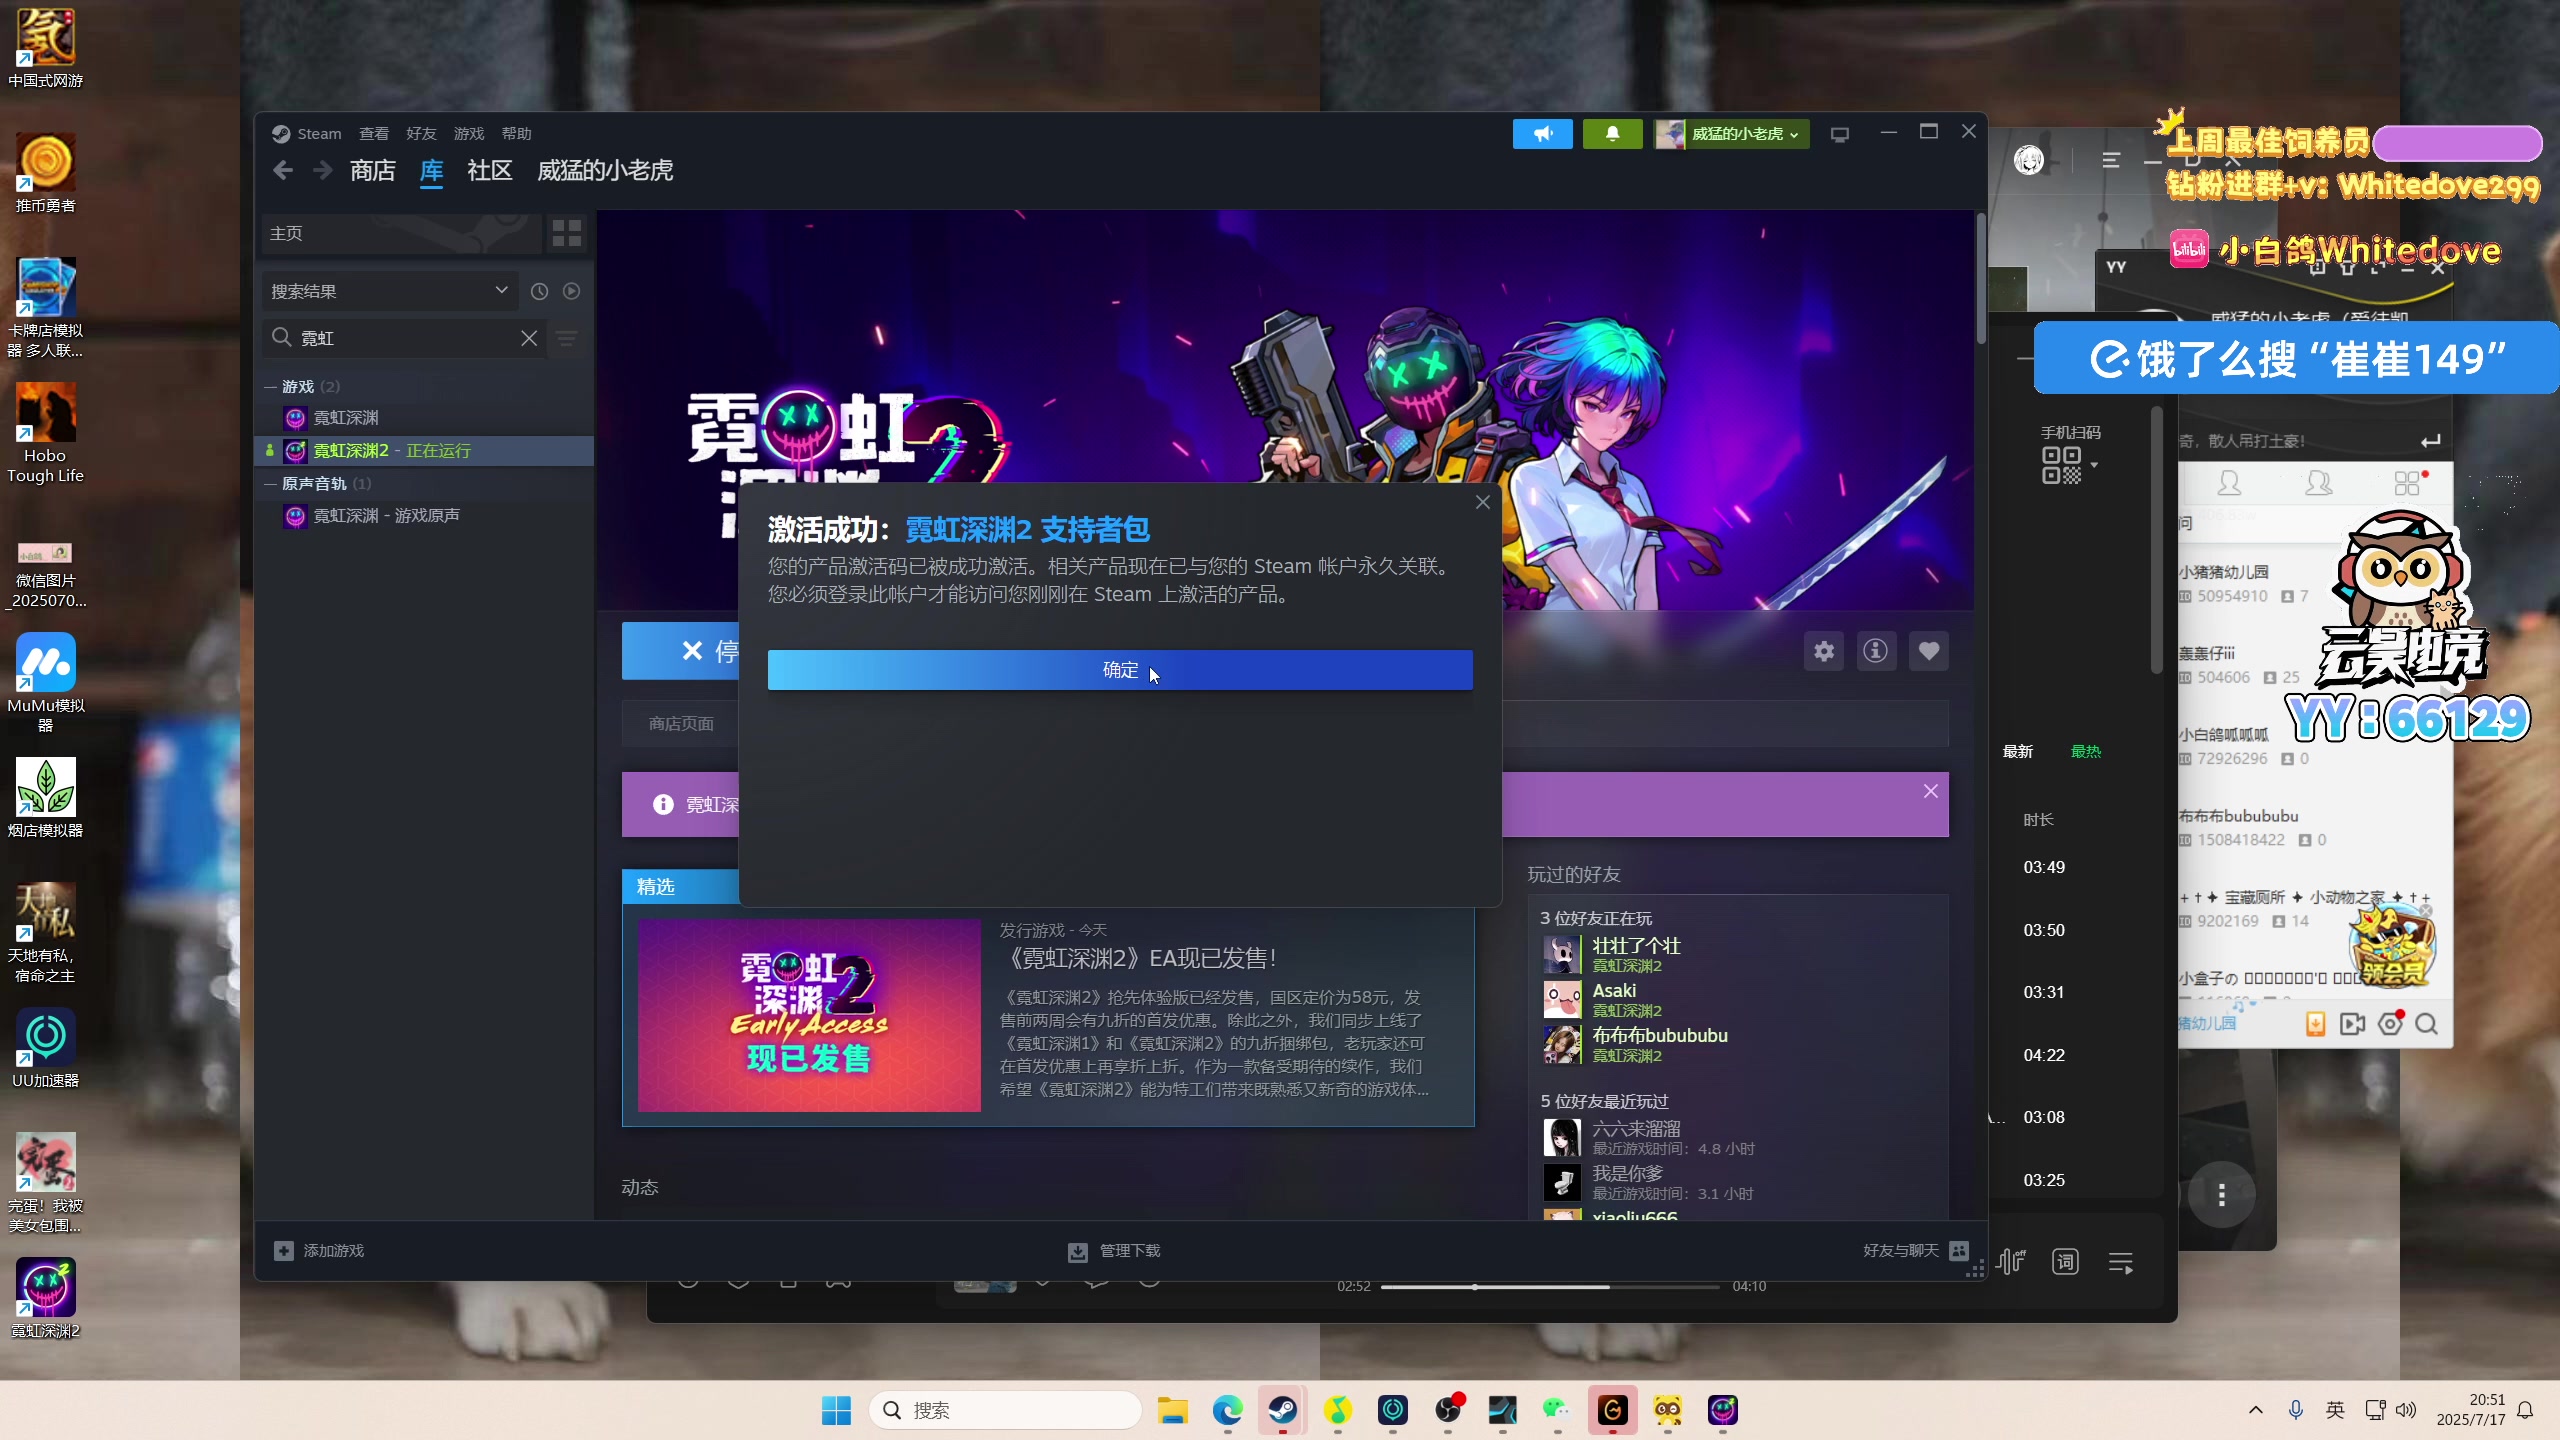Go back with Steam back arrow

(283, 171)
